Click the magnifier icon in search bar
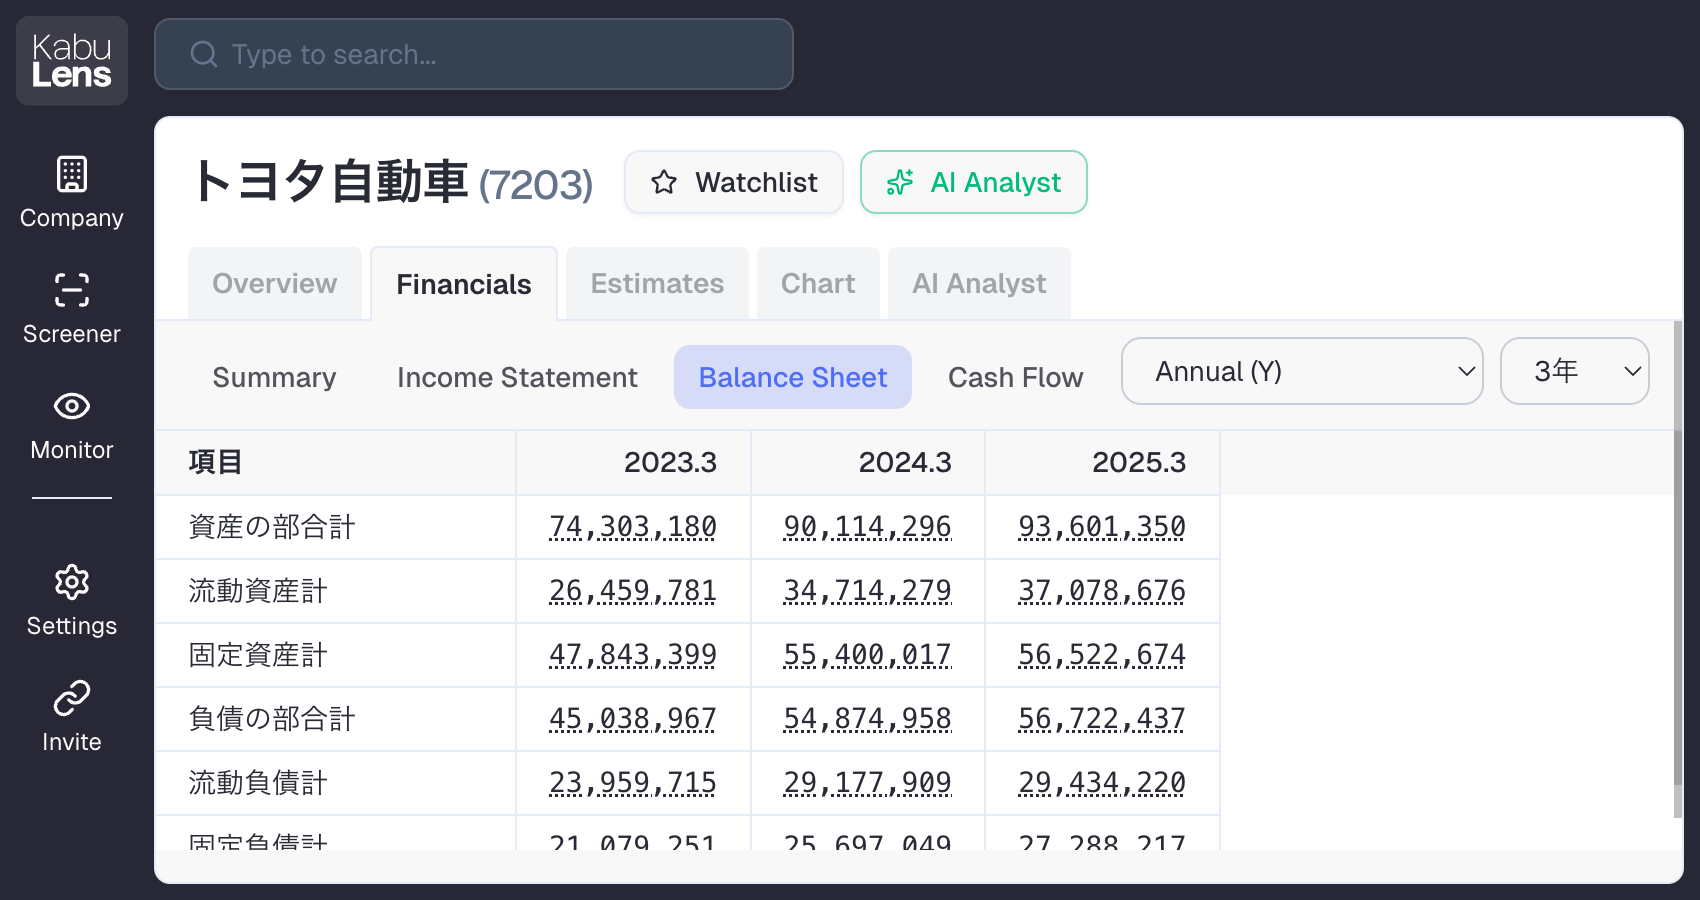Viewport: 1700px width, 900px height. tap(204, 54)
